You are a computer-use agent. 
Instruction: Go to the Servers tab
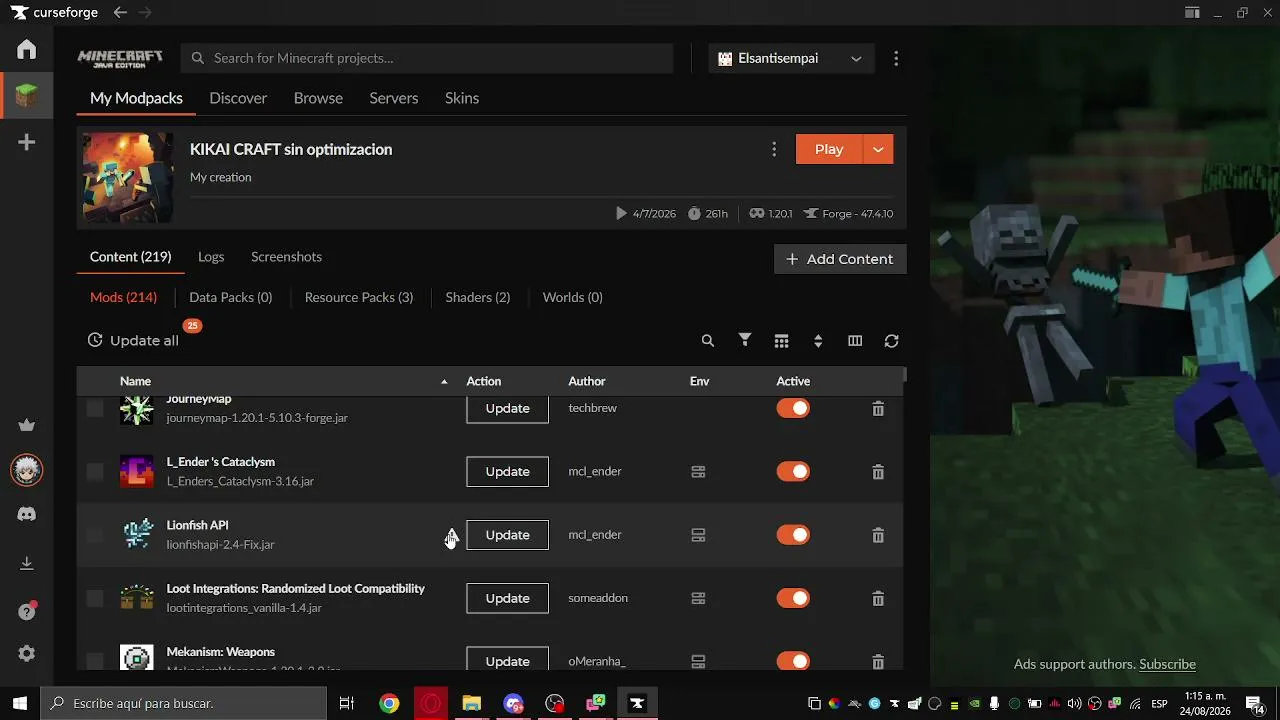point(394,98)
